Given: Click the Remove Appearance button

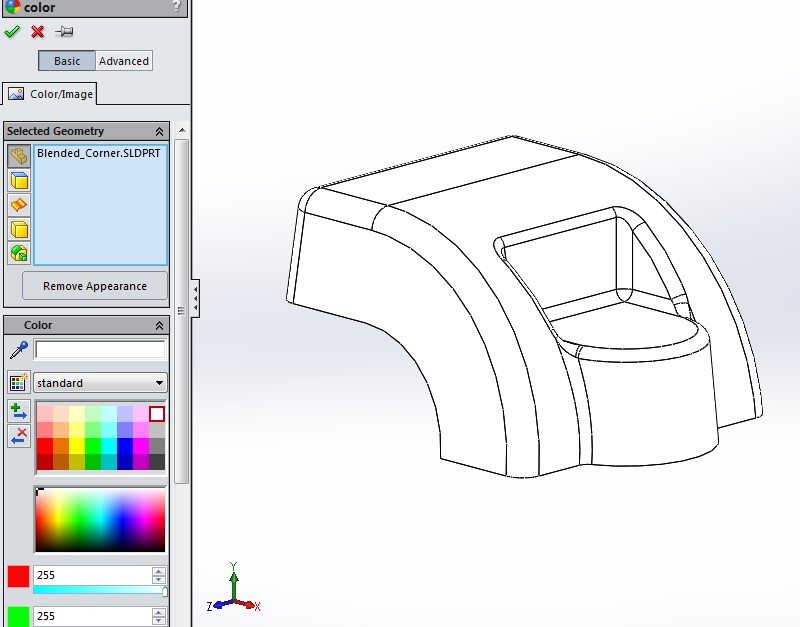Looking at the screenshot, I should coord(95,286).
